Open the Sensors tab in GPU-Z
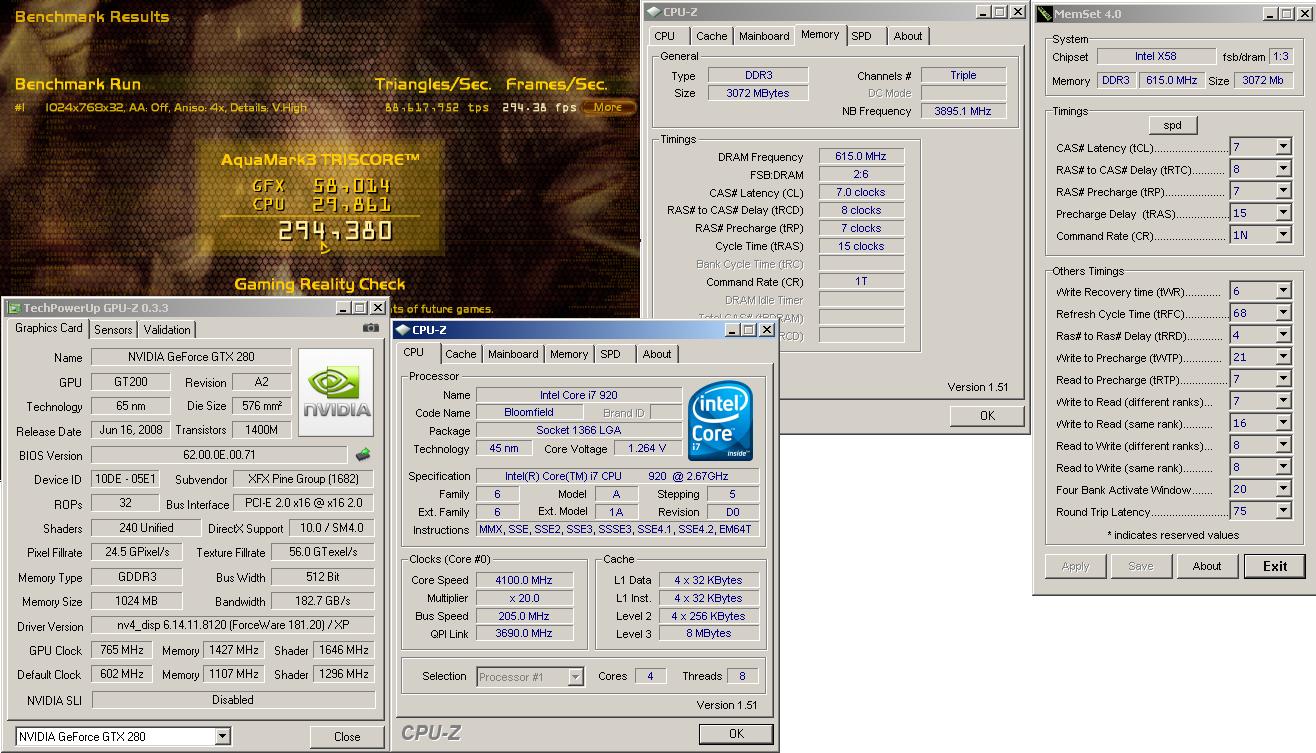The image size is (1316, 753). click(x=112, y=329)
